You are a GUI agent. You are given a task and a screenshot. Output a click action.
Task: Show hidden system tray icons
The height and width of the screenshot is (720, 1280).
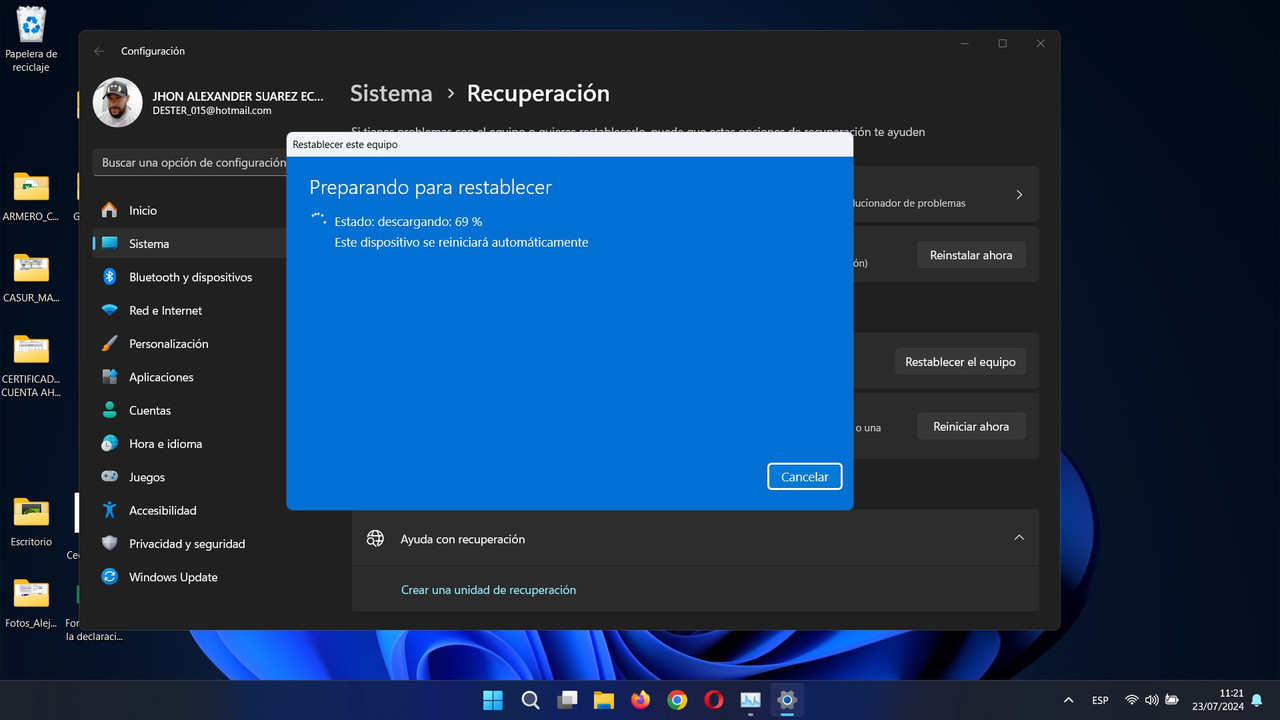click(x=1068, y=700)
